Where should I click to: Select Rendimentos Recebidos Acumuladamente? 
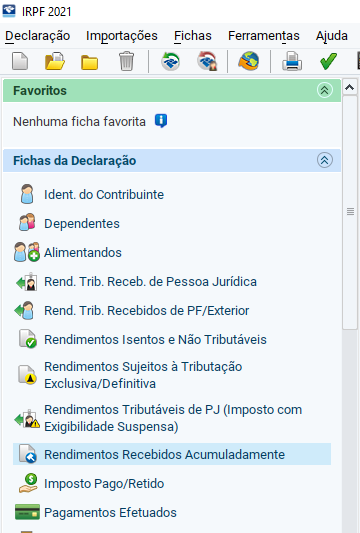click(172, 454)
